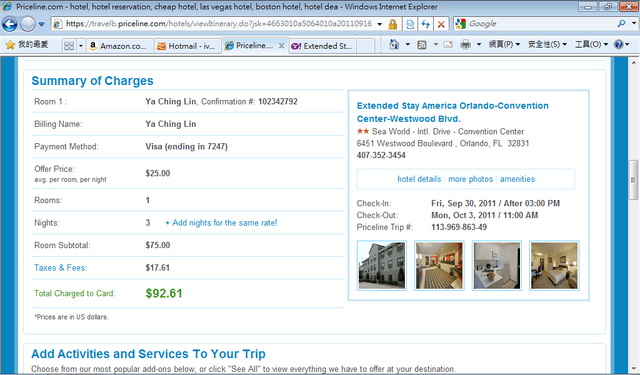Image resolution: width=640 pixels, height=375 pixels.
Task: Click the RSS feeds toolbar icon
Action: [422, 44]
